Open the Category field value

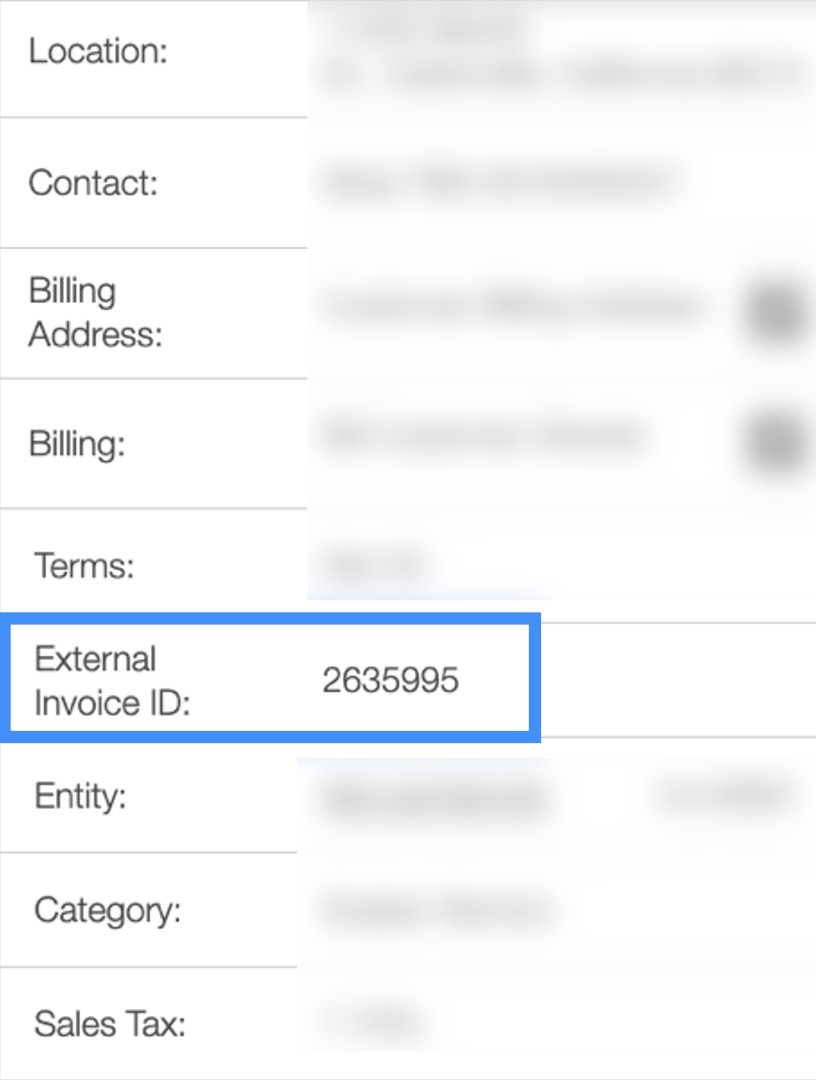tap(436, 911)
